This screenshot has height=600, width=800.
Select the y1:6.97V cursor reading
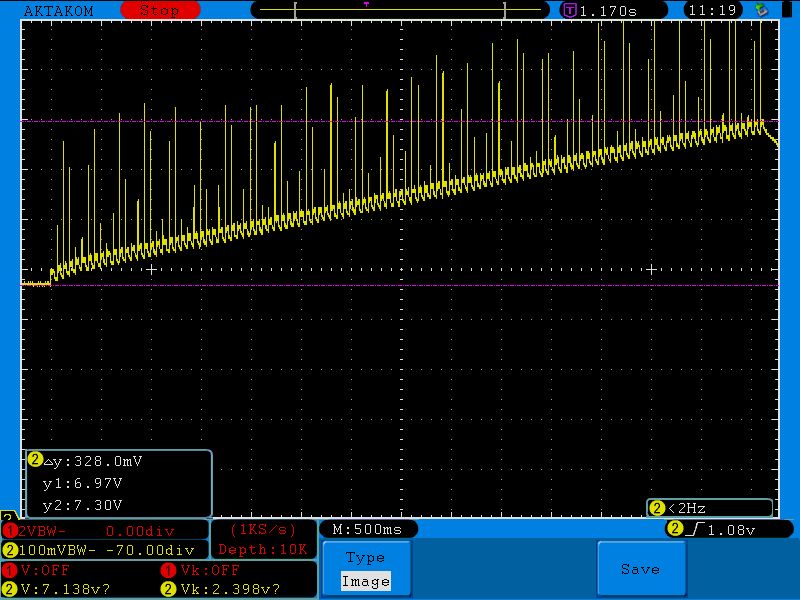[83, 483]
